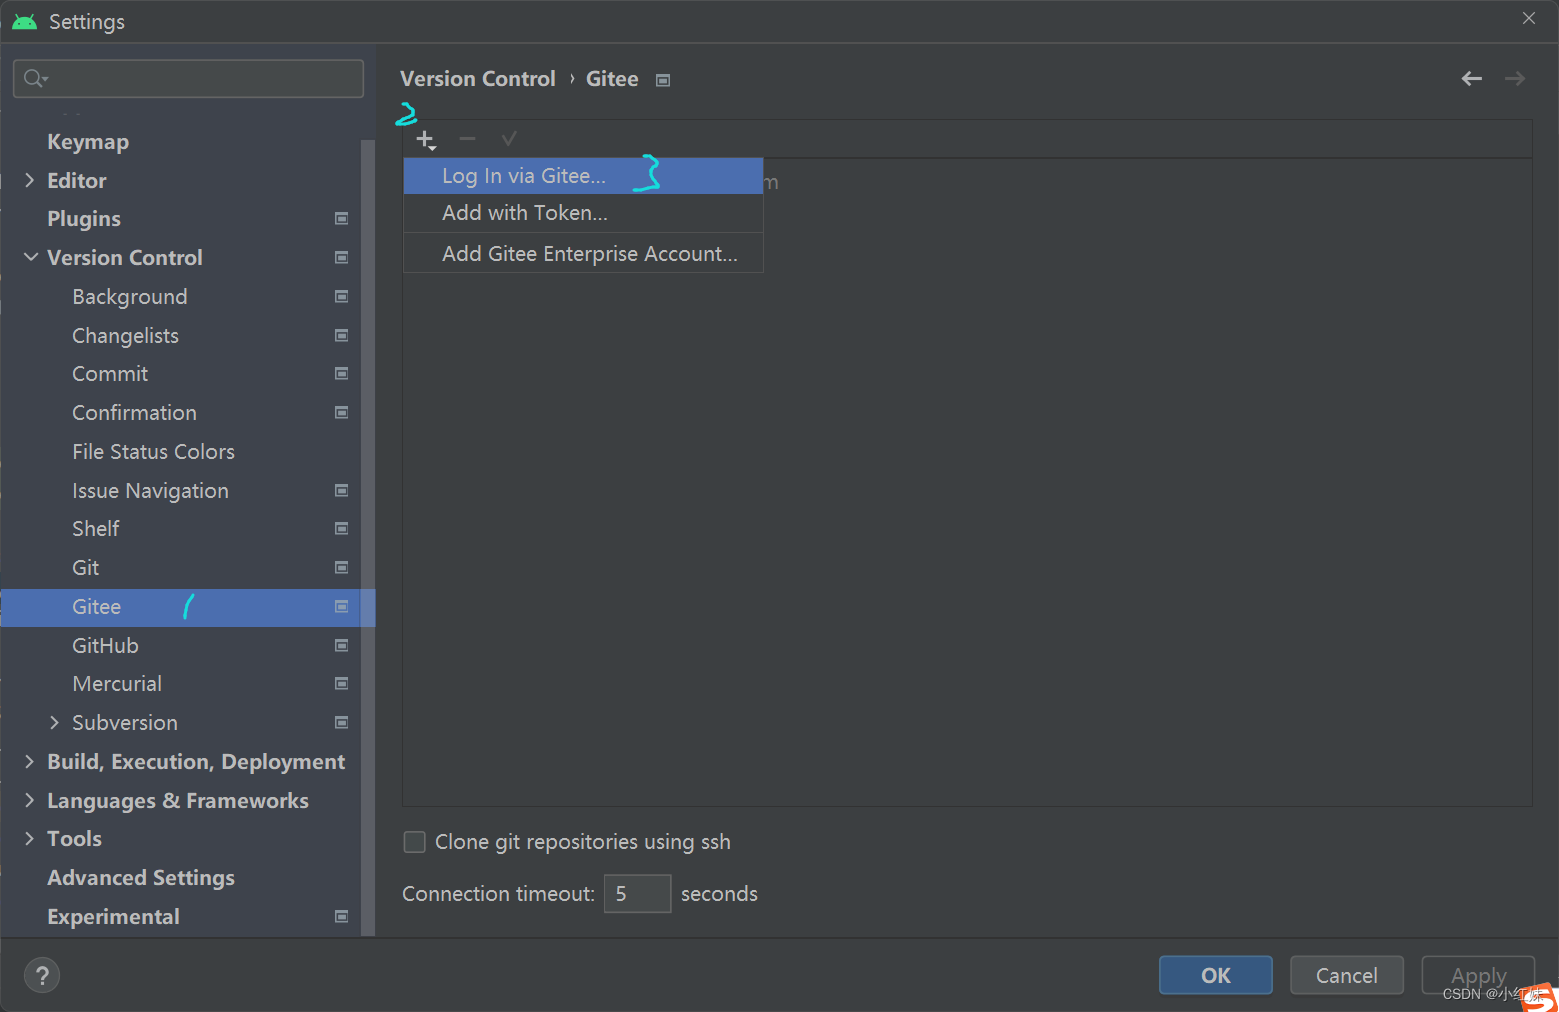
Task: Click the project icon on Subversion row
Action: (341, 722)
